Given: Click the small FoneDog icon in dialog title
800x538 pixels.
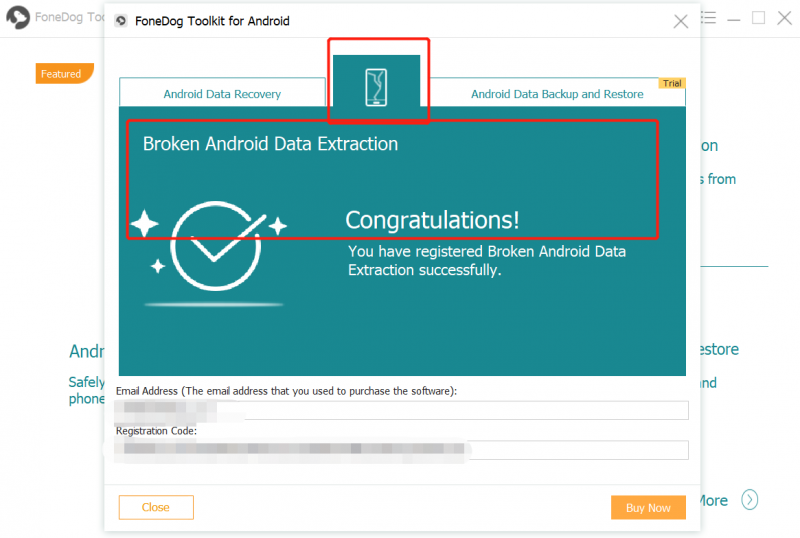Looking at the screenshot, I should [x=121, y=21].
